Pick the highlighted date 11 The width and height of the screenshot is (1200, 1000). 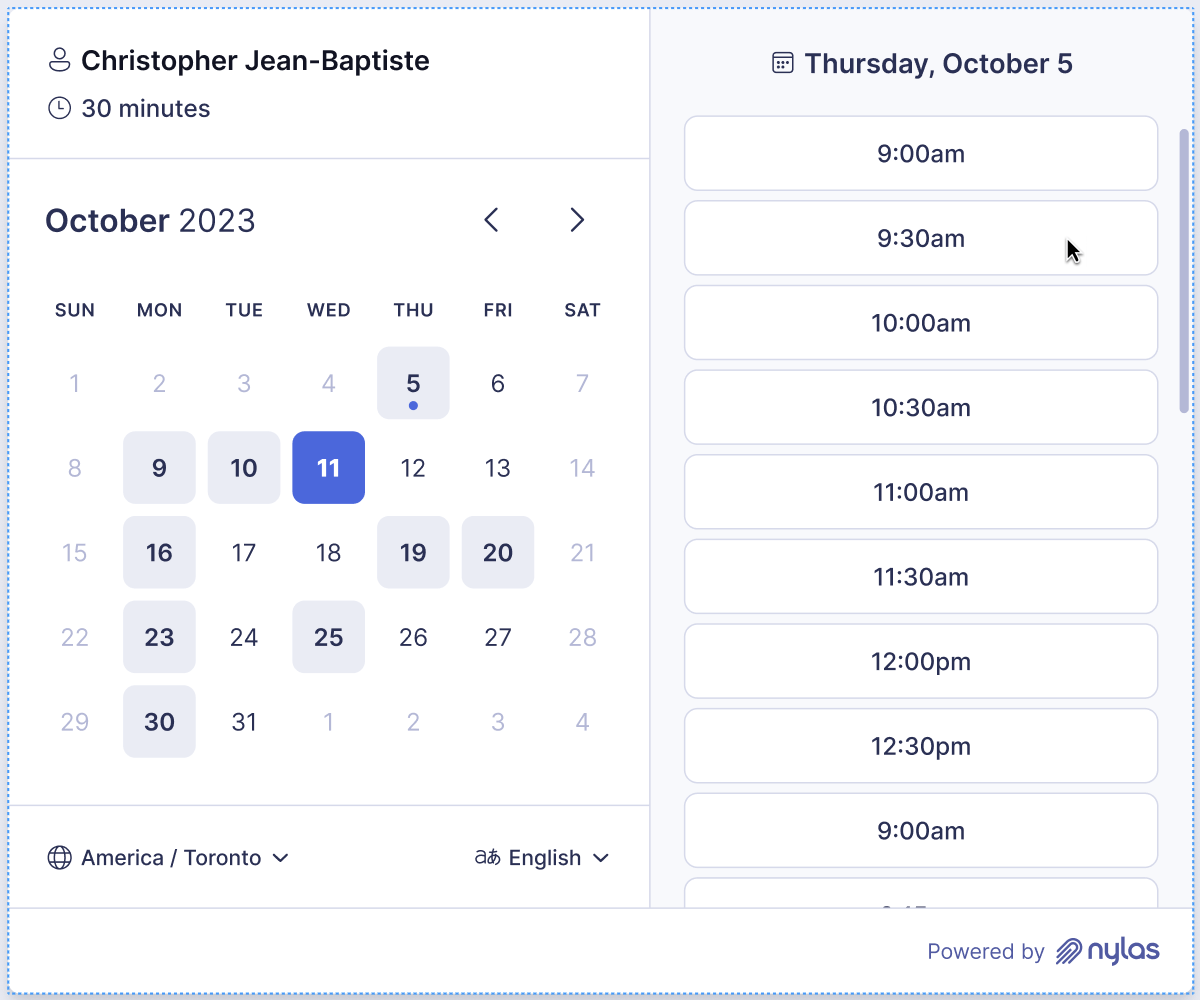coord(328,468)
